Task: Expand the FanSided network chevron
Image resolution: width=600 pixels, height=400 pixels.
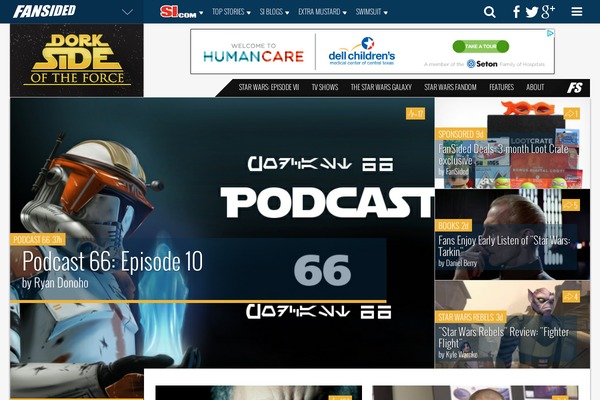Action: point(127,12)
